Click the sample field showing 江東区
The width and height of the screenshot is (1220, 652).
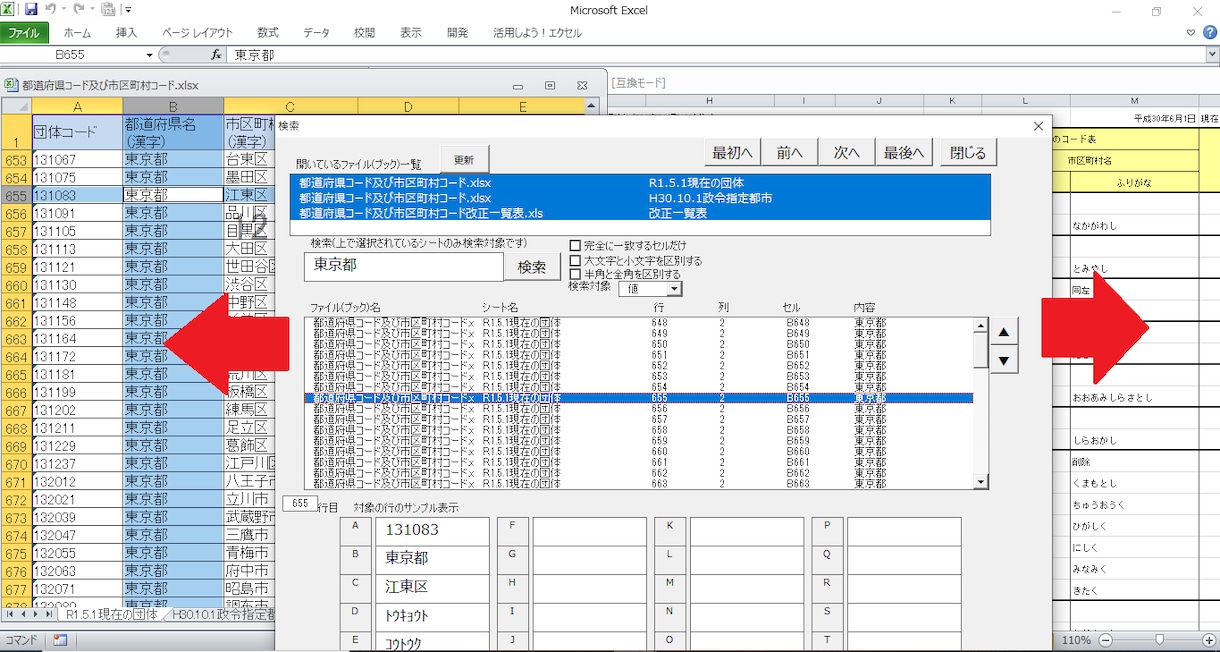click(x=433, y=587)
